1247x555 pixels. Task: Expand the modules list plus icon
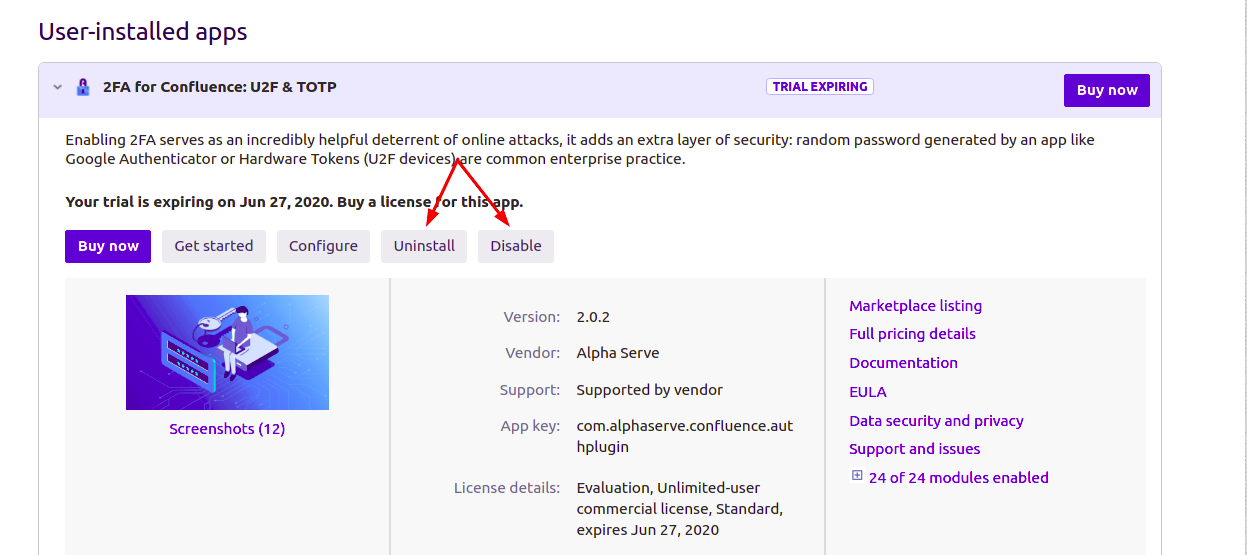point(857,476)
